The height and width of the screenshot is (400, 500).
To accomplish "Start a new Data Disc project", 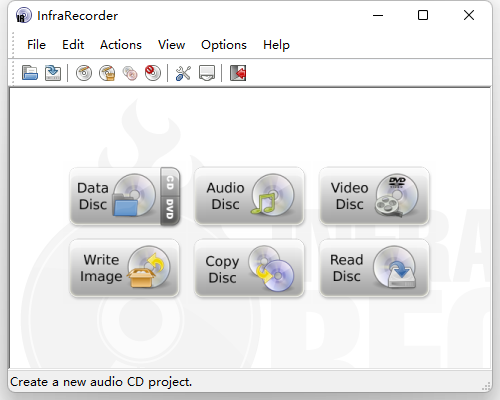I will coord(115,196).
